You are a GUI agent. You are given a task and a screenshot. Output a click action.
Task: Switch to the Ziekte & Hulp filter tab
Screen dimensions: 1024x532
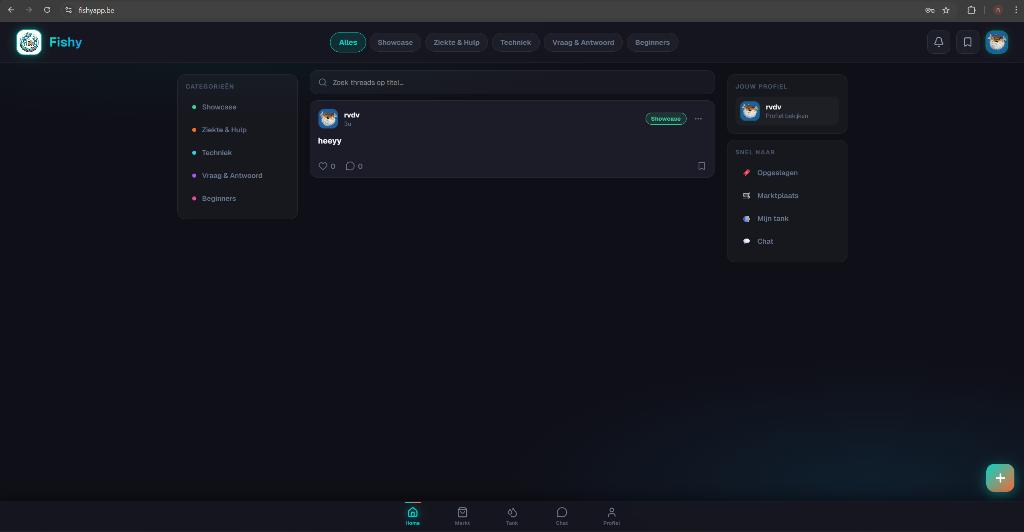coord(456,42)
